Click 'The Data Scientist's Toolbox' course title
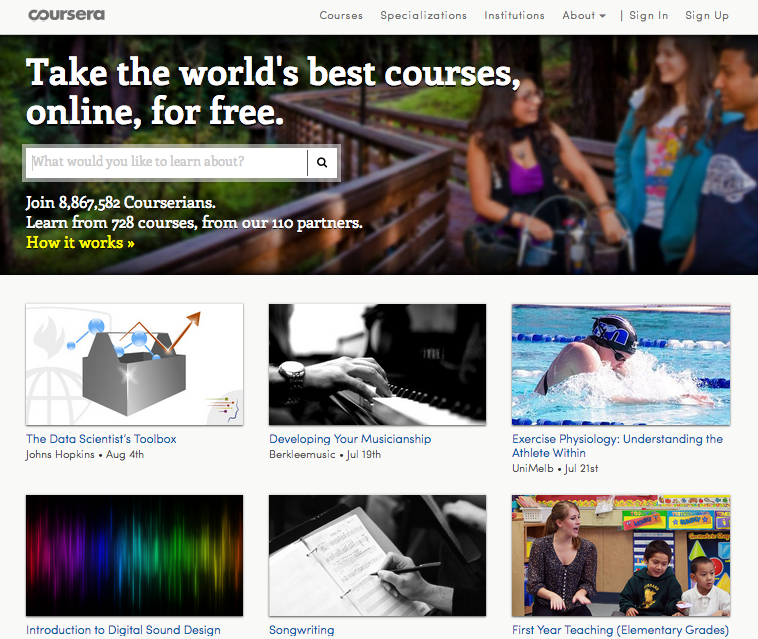The width and height of the screenshot is (758, 639). (x=101, y=439)
